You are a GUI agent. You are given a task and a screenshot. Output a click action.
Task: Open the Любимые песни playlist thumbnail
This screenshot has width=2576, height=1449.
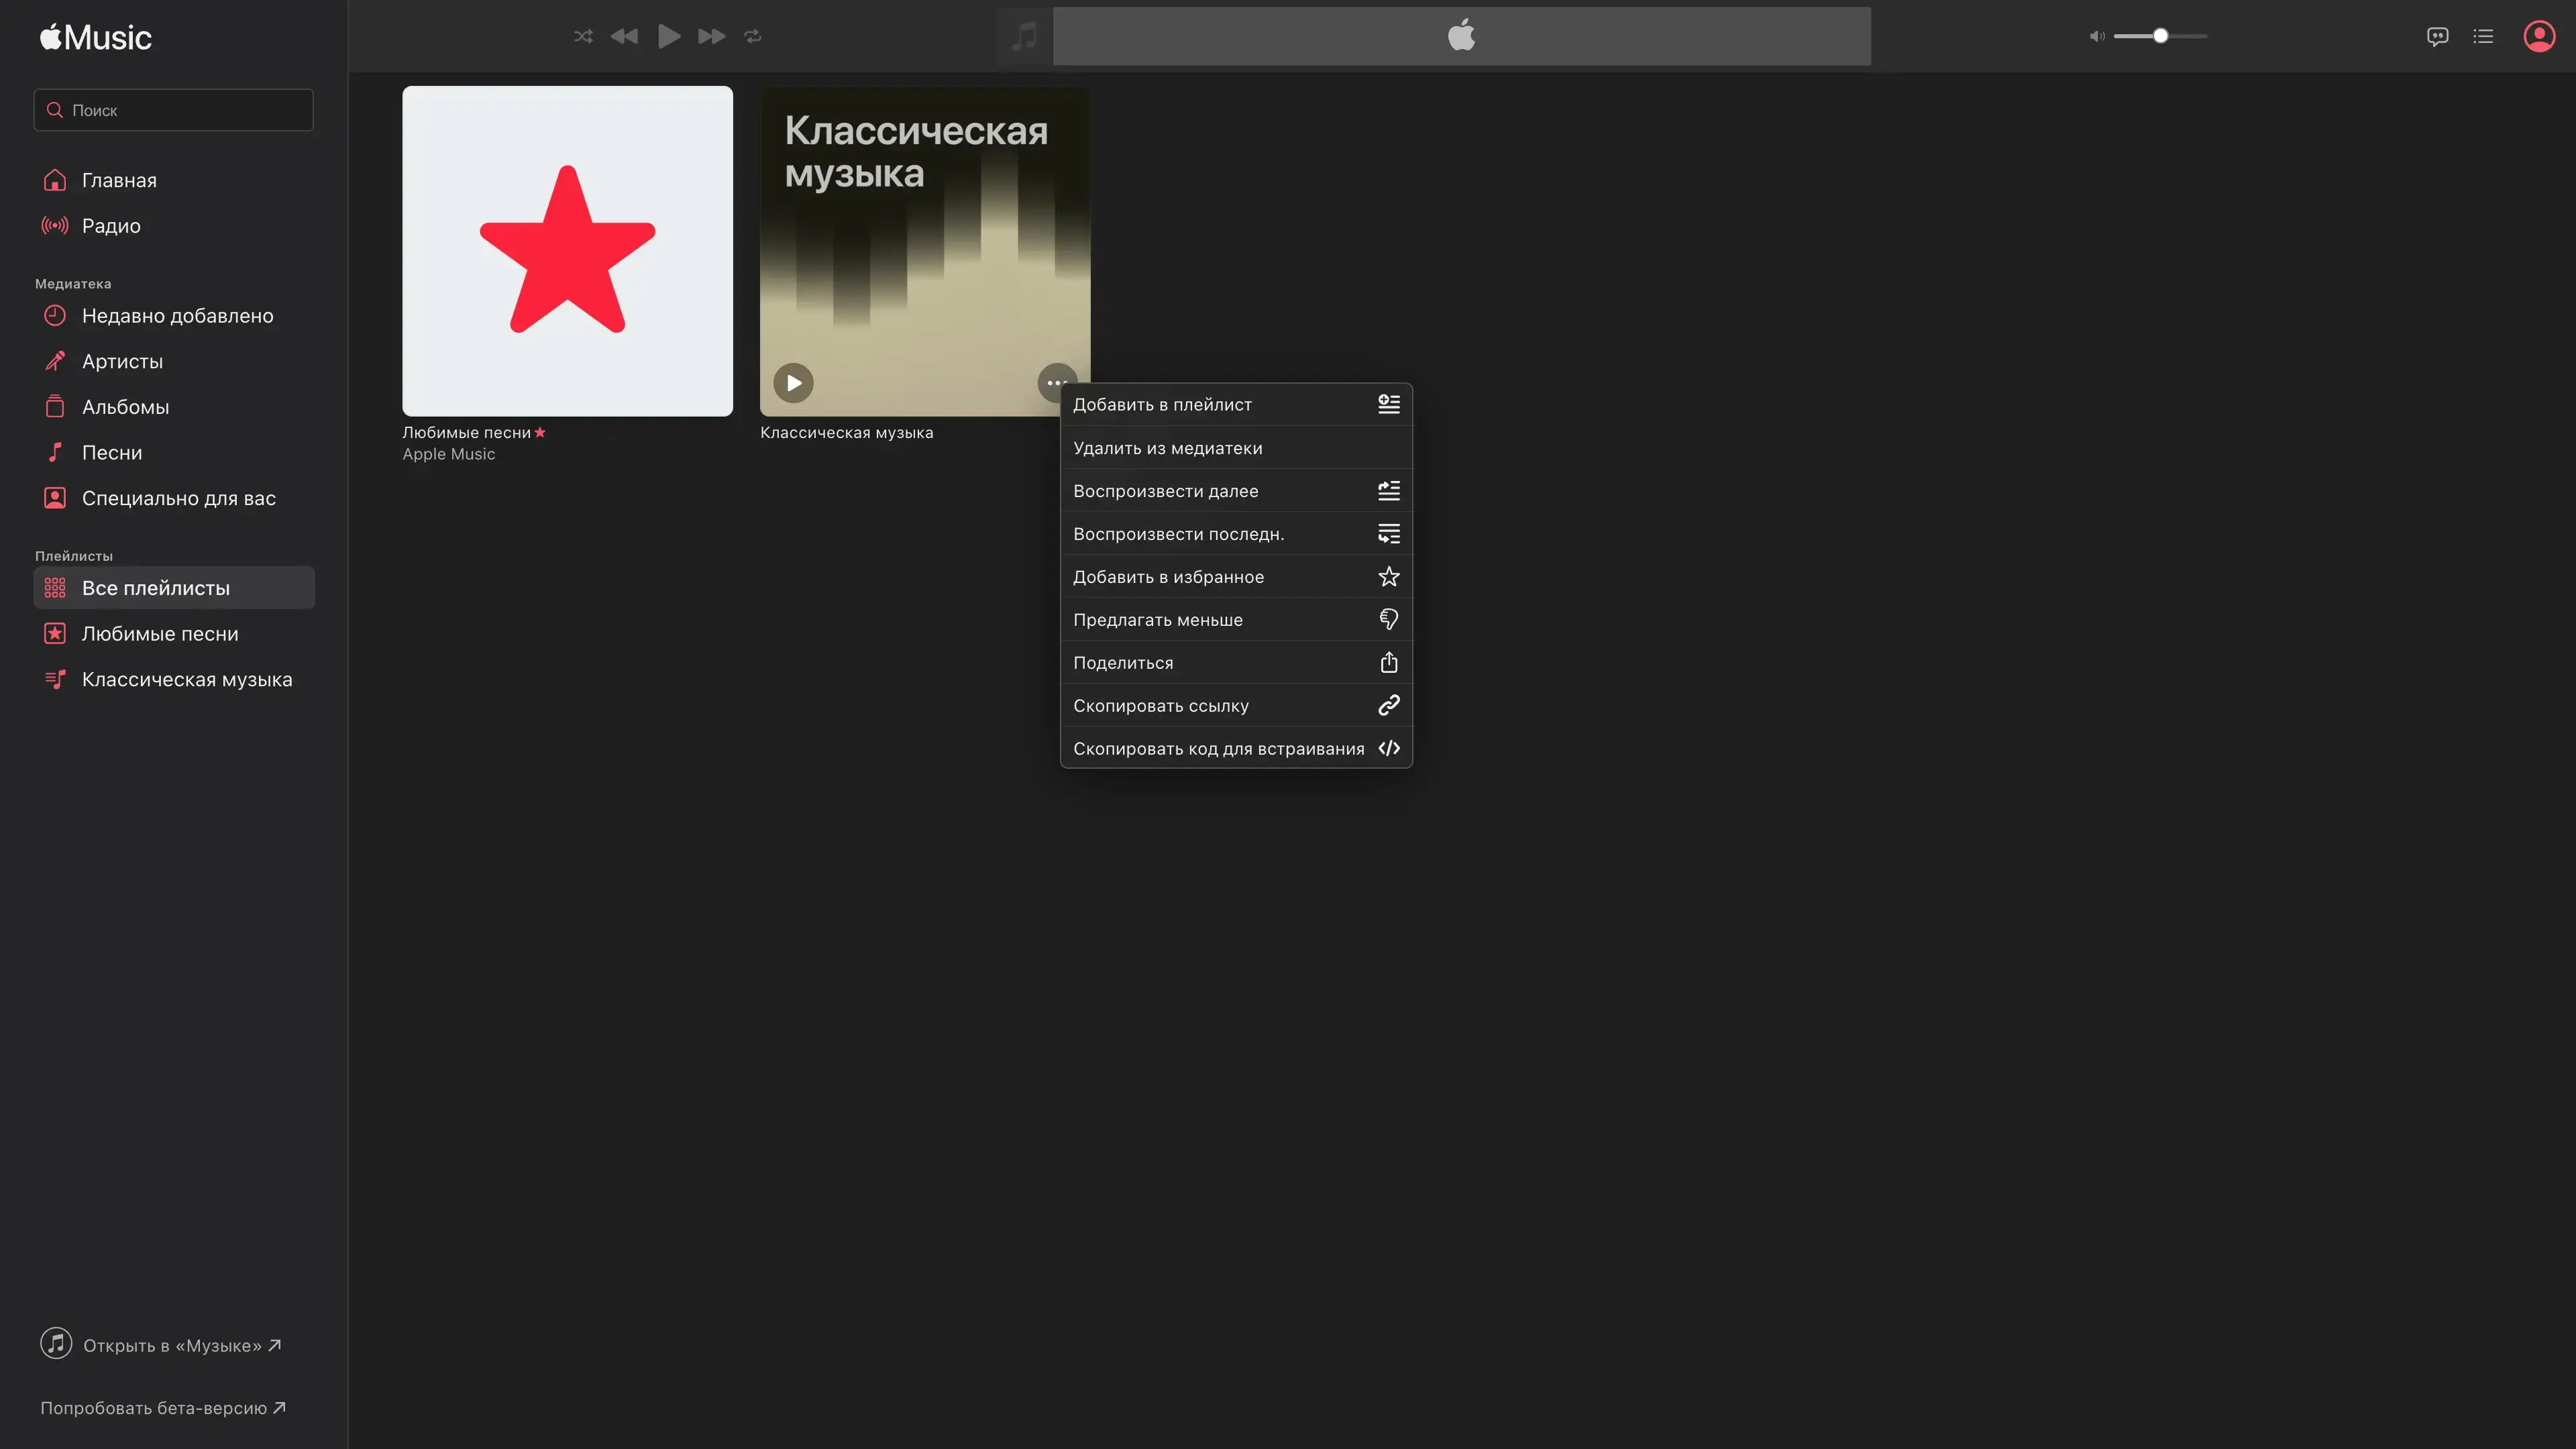[x=567, y=251]
